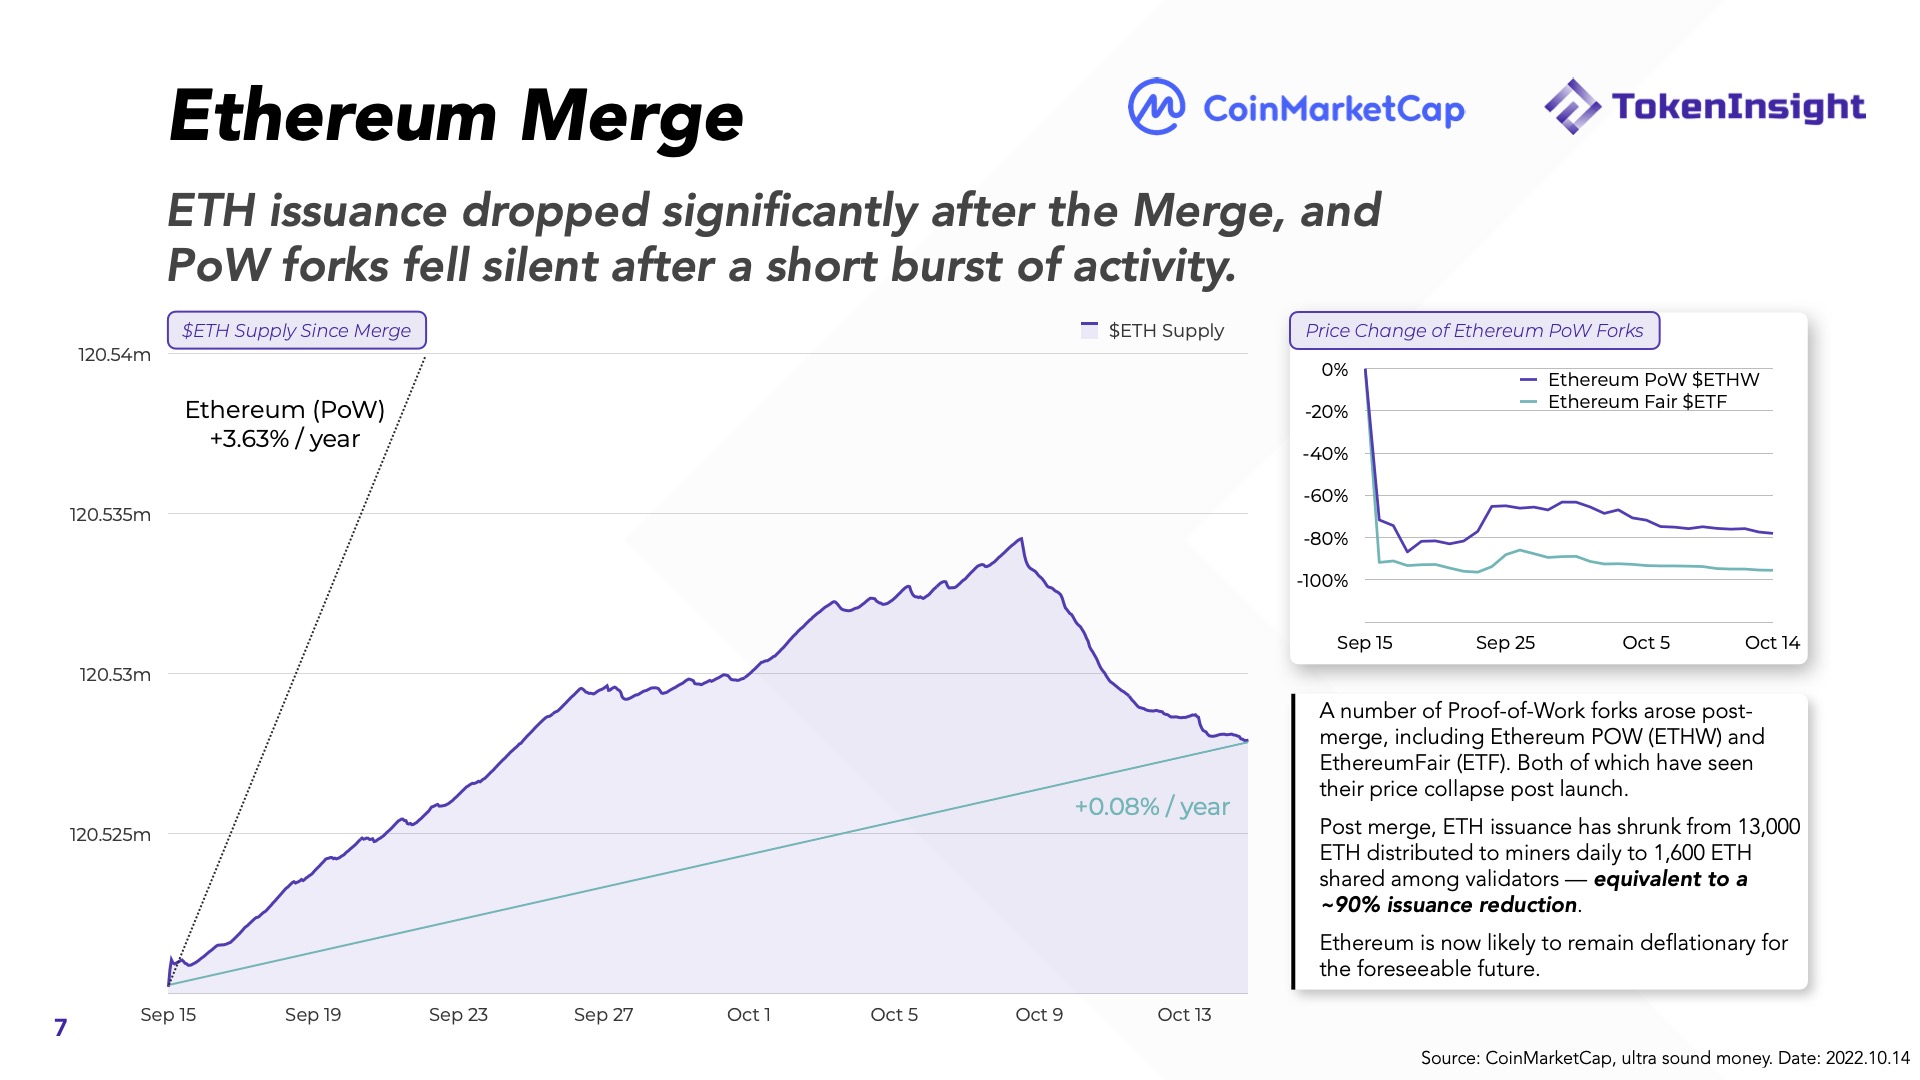Click the TokenInsight wordmark text
1920x1080 pixels.
[x=1738, y=107]
